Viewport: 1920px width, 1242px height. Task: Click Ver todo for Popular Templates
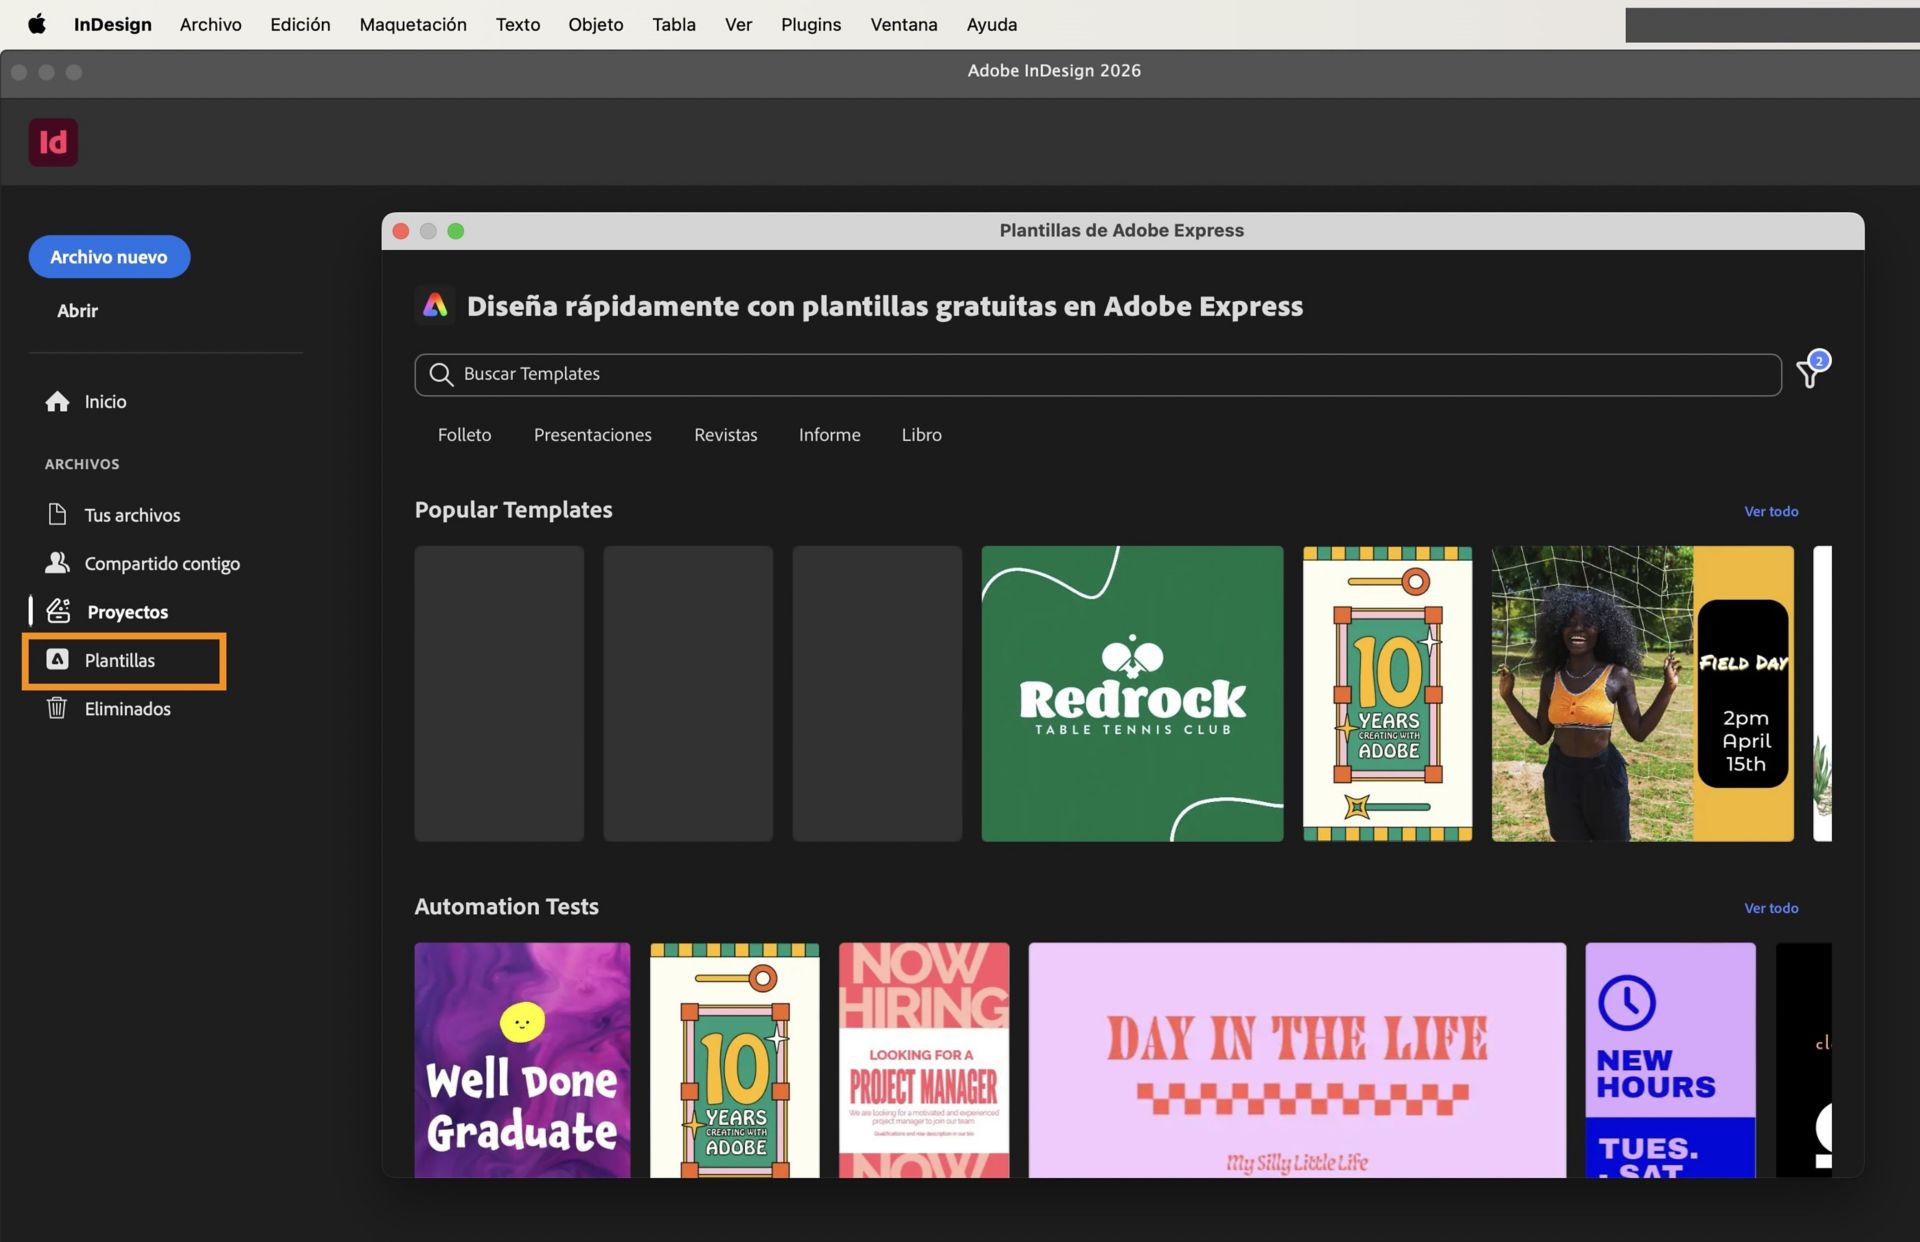[x=1771, y=511]
